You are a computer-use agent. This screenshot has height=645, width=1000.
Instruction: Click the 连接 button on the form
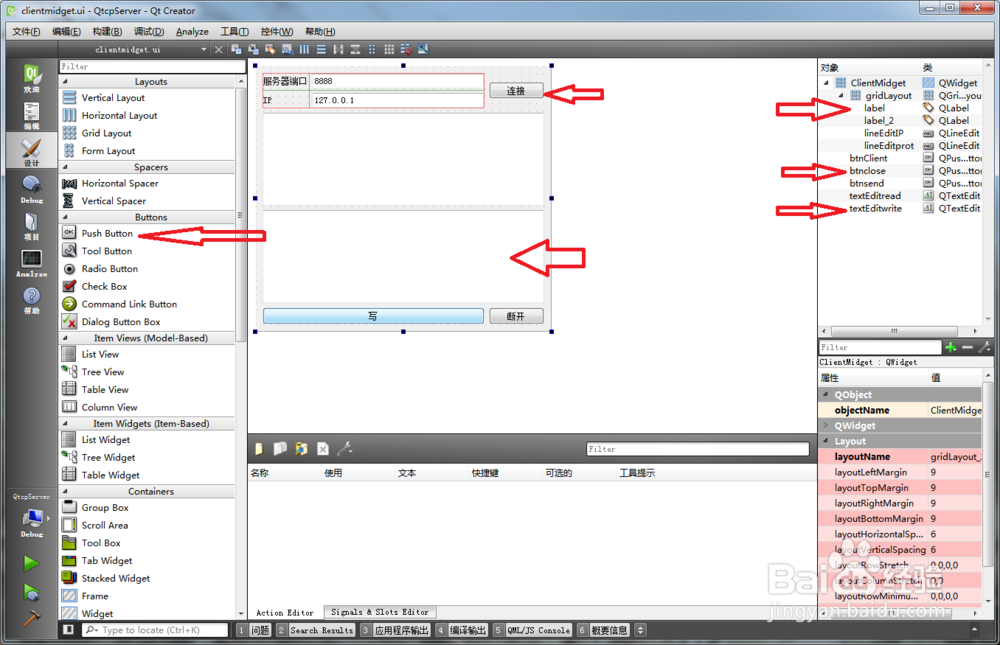(x=517, y=91)
